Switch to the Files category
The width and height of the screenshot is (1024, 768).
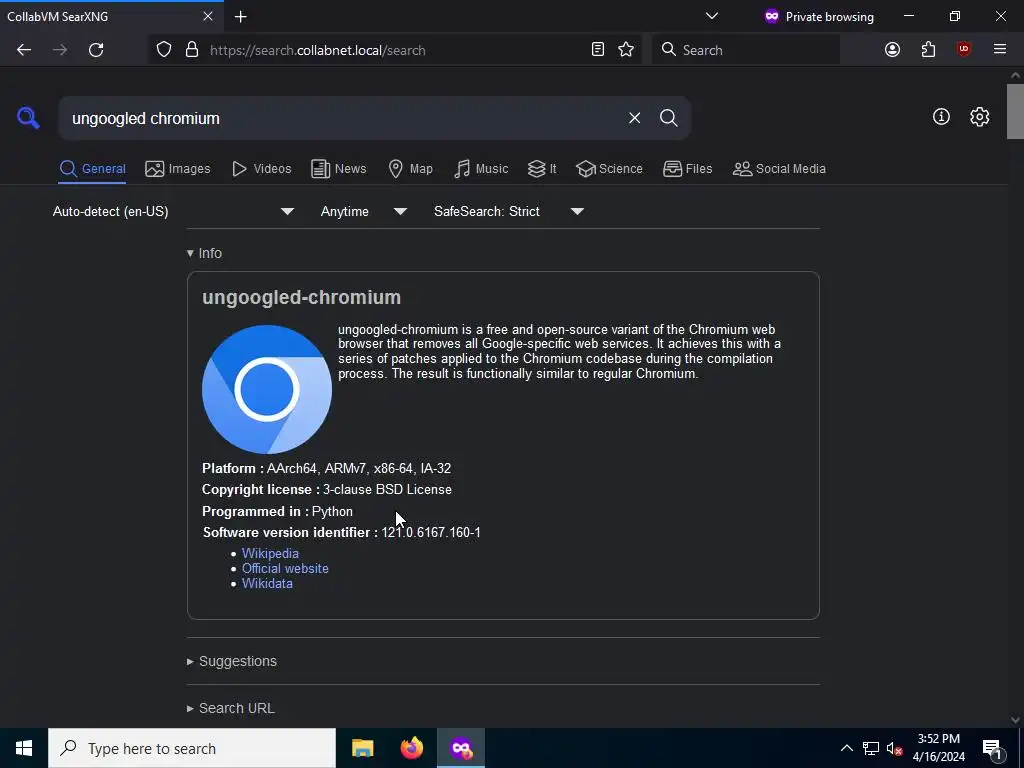687,168
